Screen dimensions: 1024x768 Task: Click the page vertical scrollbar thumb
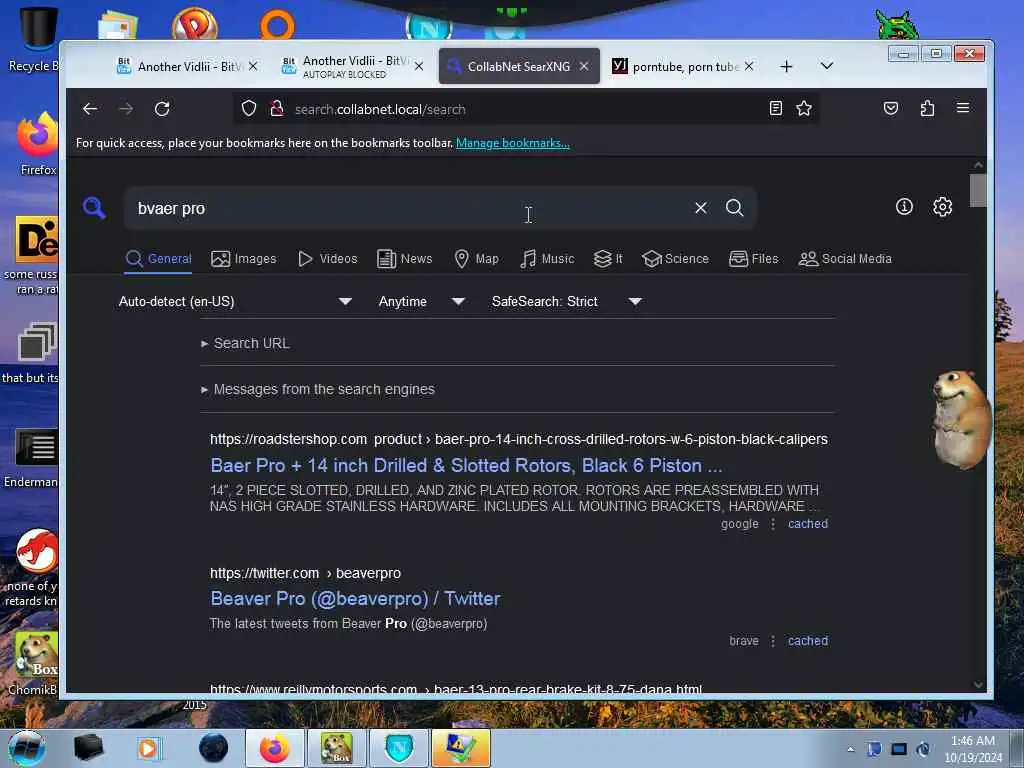click(978, 190)
